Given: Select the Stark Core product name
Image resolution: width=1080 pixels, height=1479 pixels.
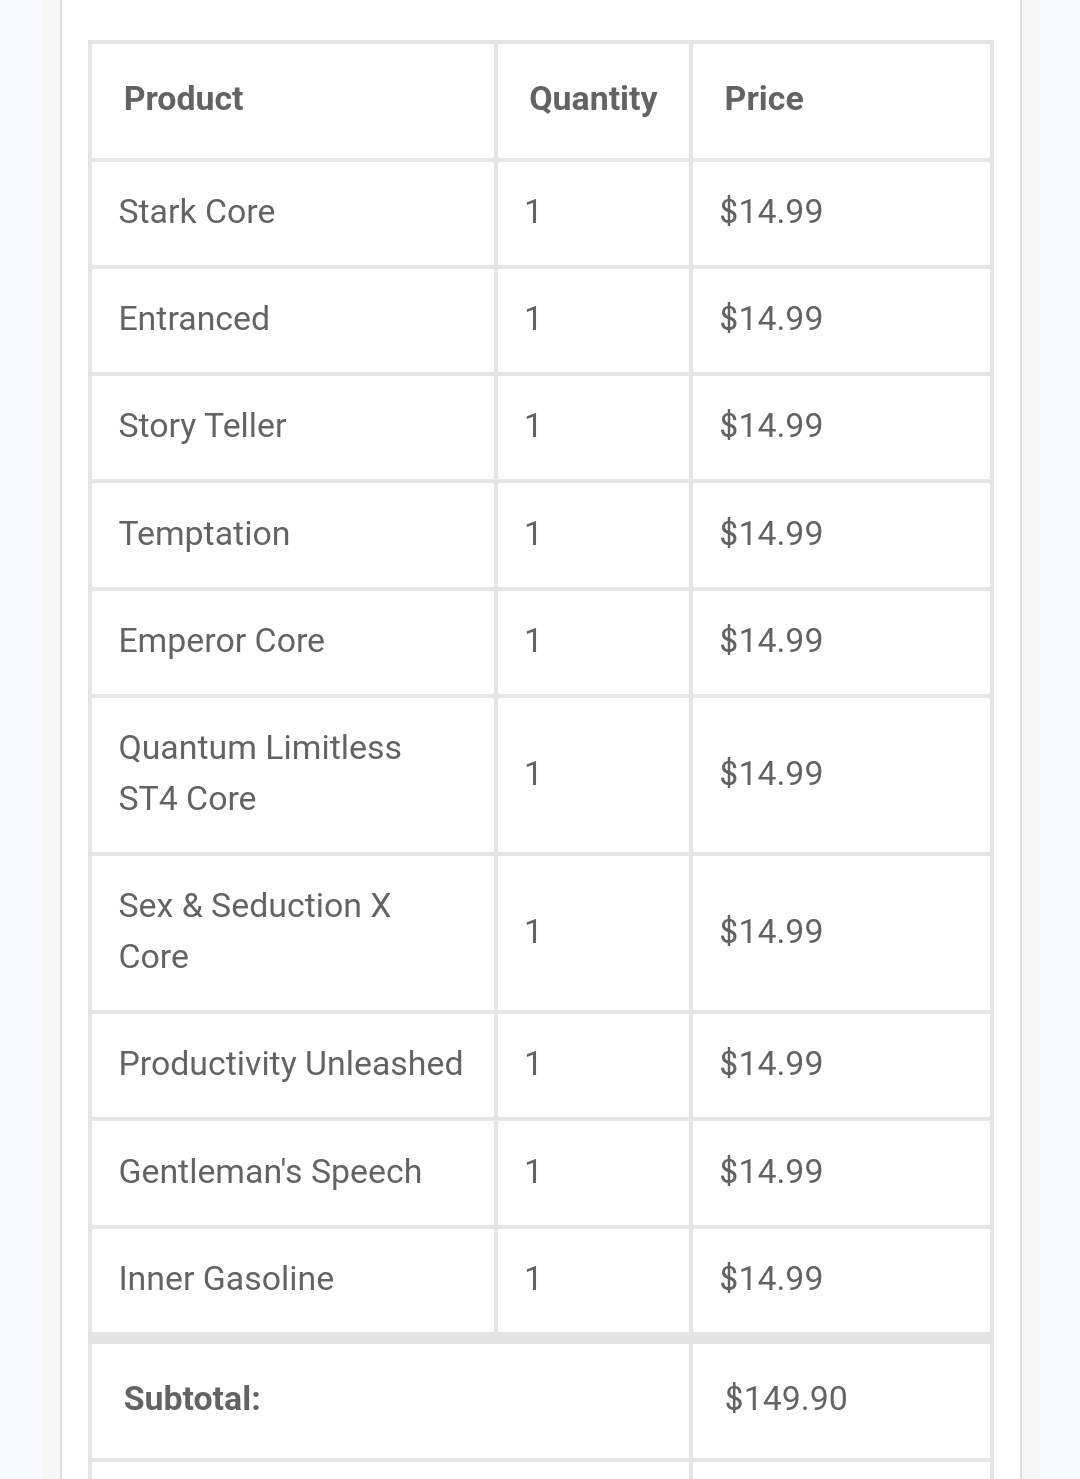Looking at the screenshot, I should pos(196,212).
